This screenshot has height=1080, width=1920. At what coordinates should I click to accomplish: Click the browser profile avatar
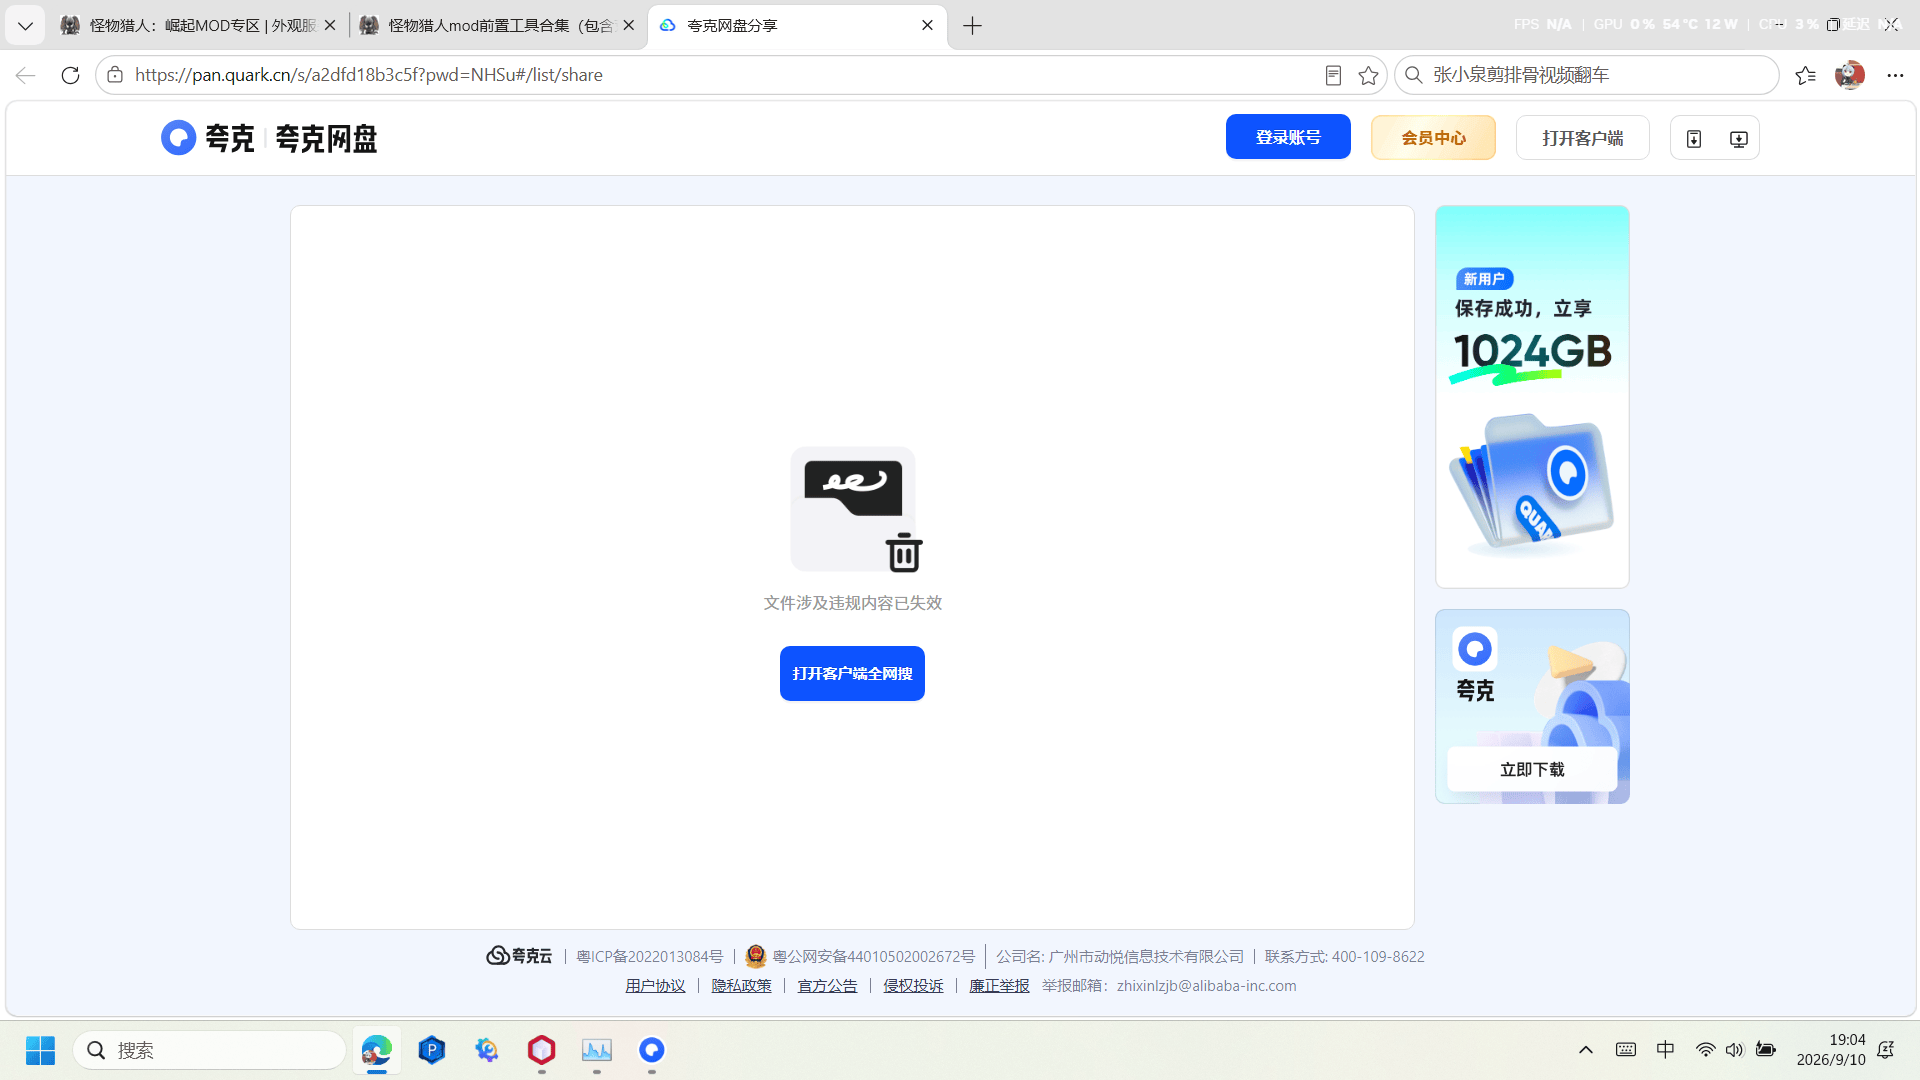pyautogui.click(x=1850, y=75)
